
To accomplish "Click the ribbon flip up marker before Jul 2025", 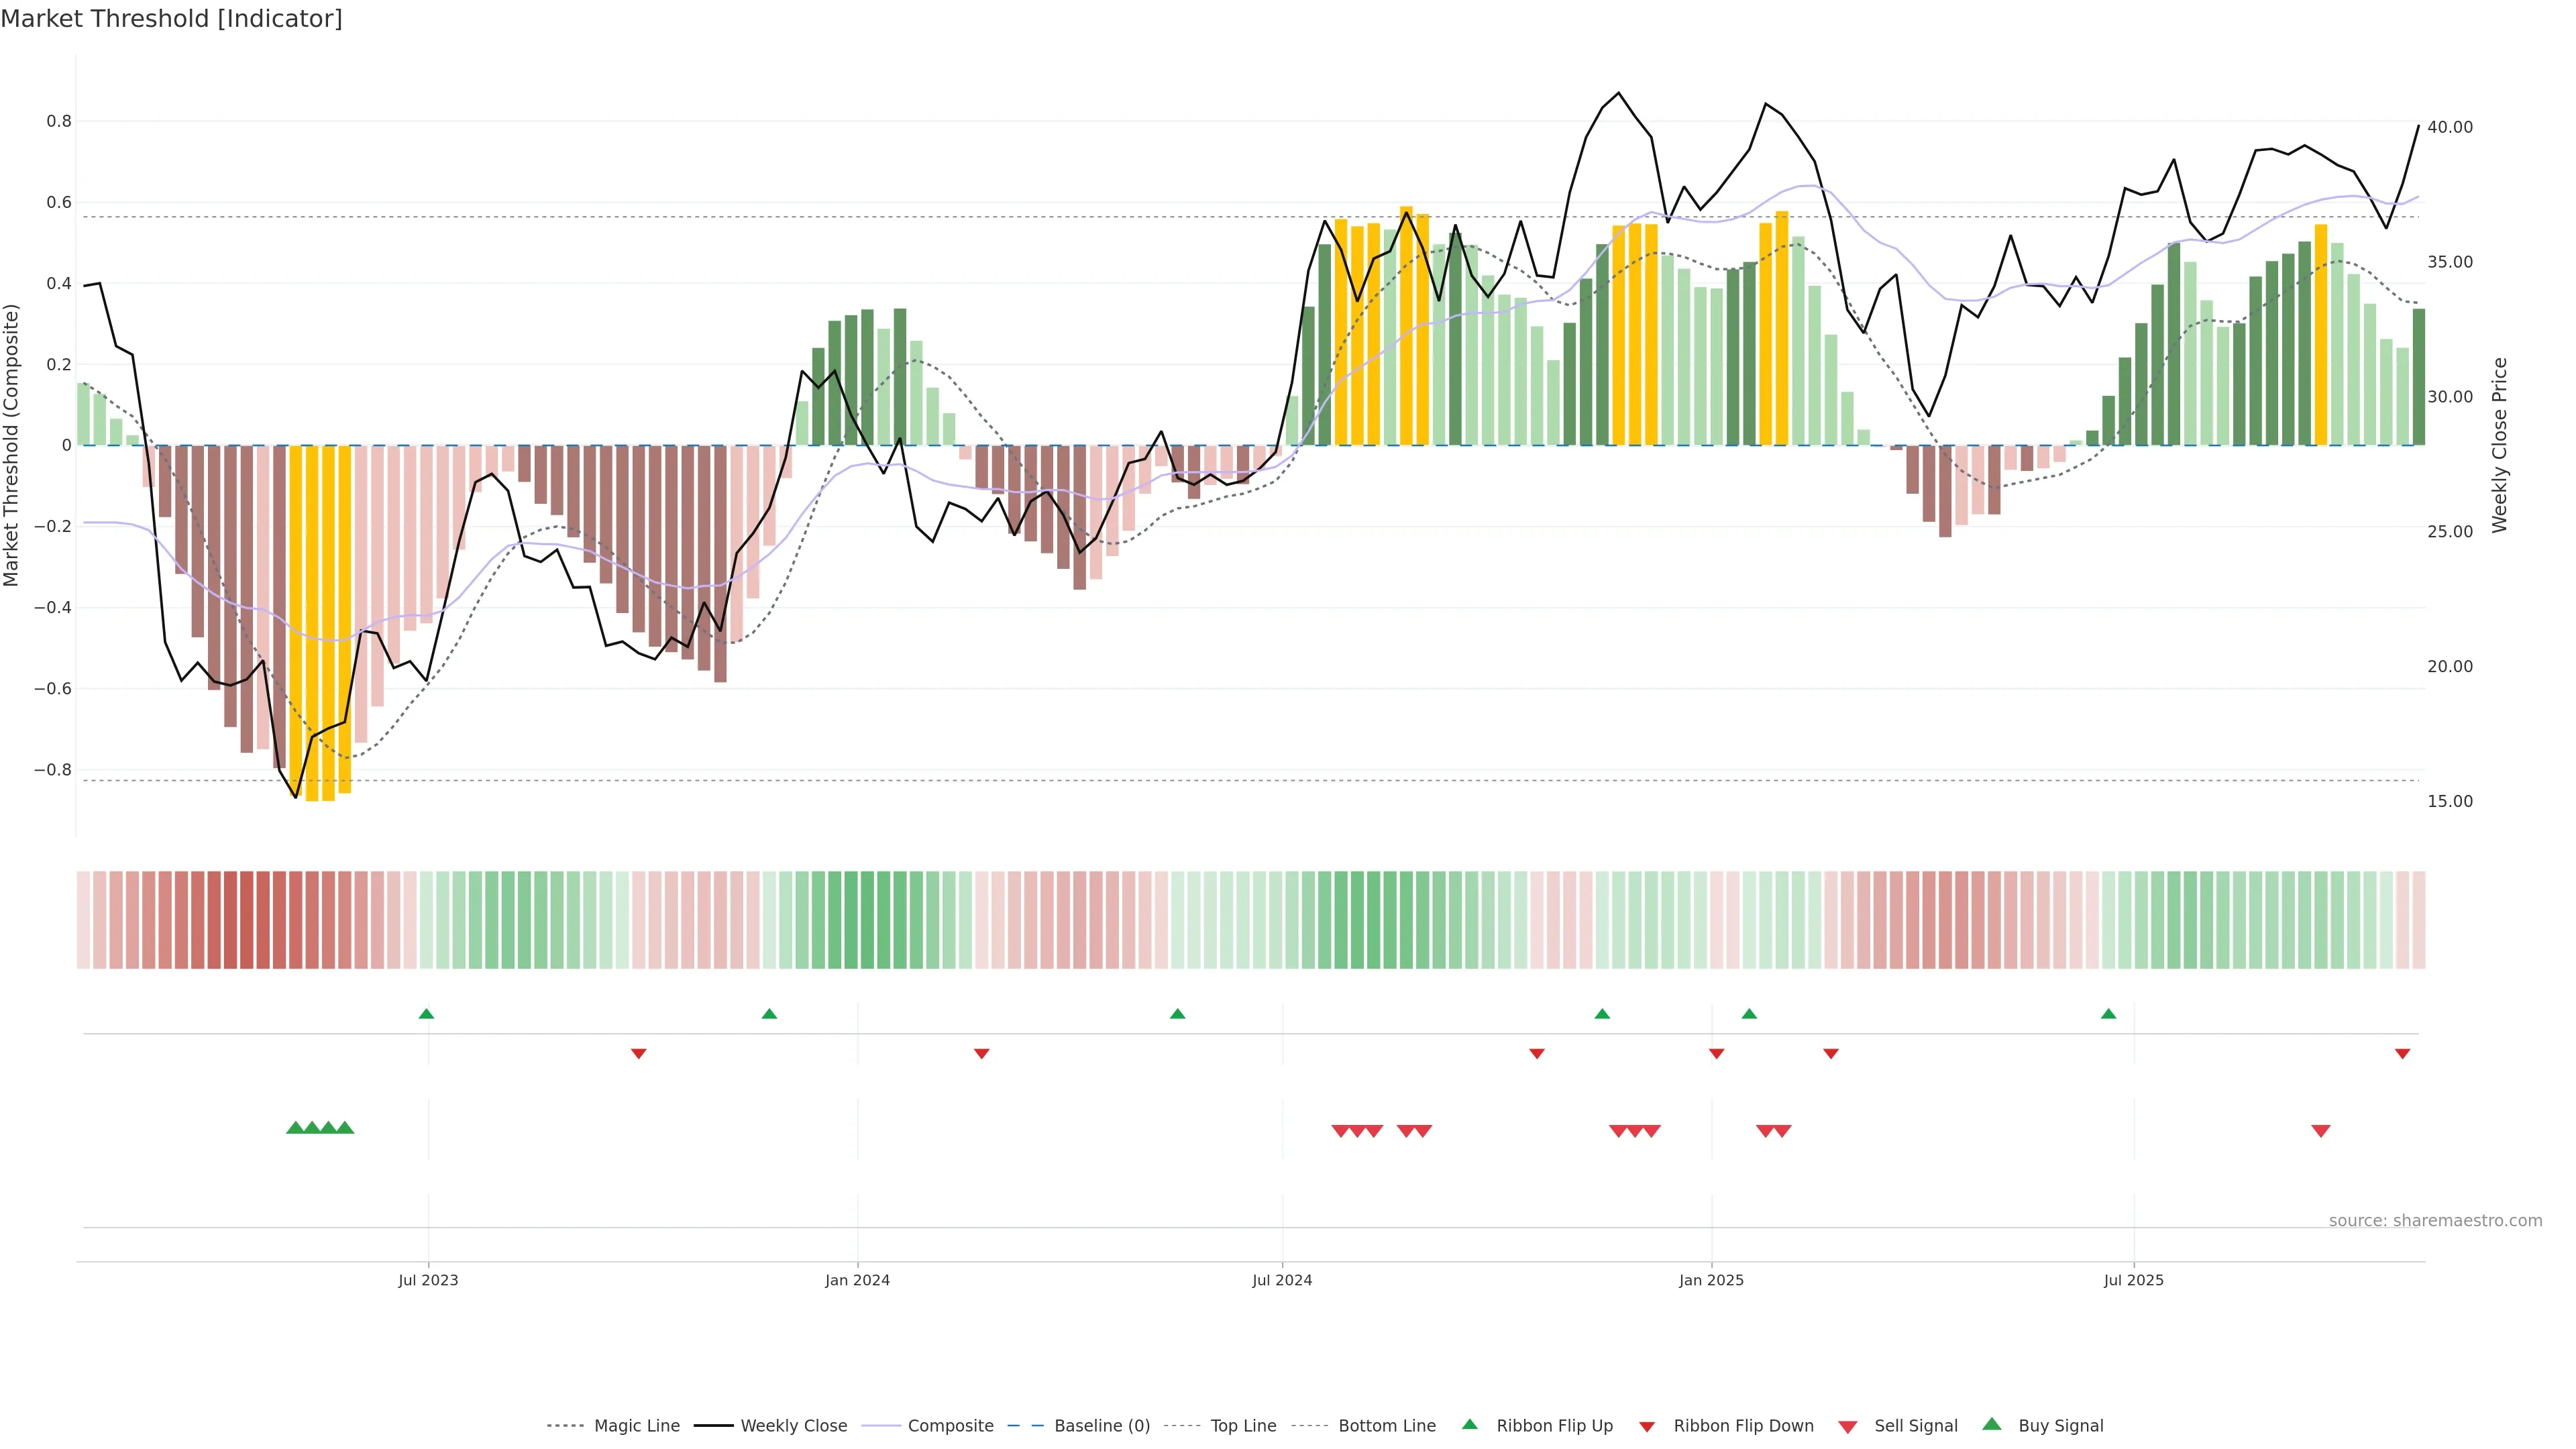I will pyautogui.click(x=2108, y=1014).
